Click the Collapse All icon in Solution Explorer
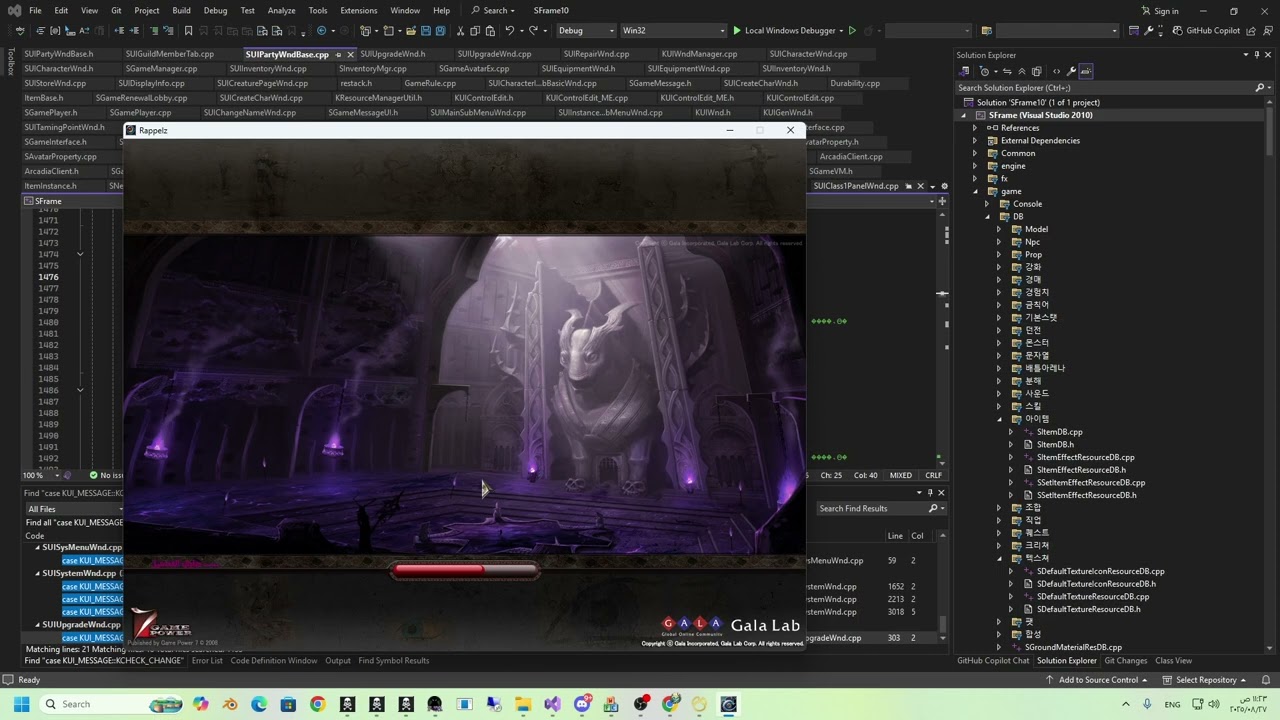The height and width of the screenshot is (720, 1280). [1022, 71]
